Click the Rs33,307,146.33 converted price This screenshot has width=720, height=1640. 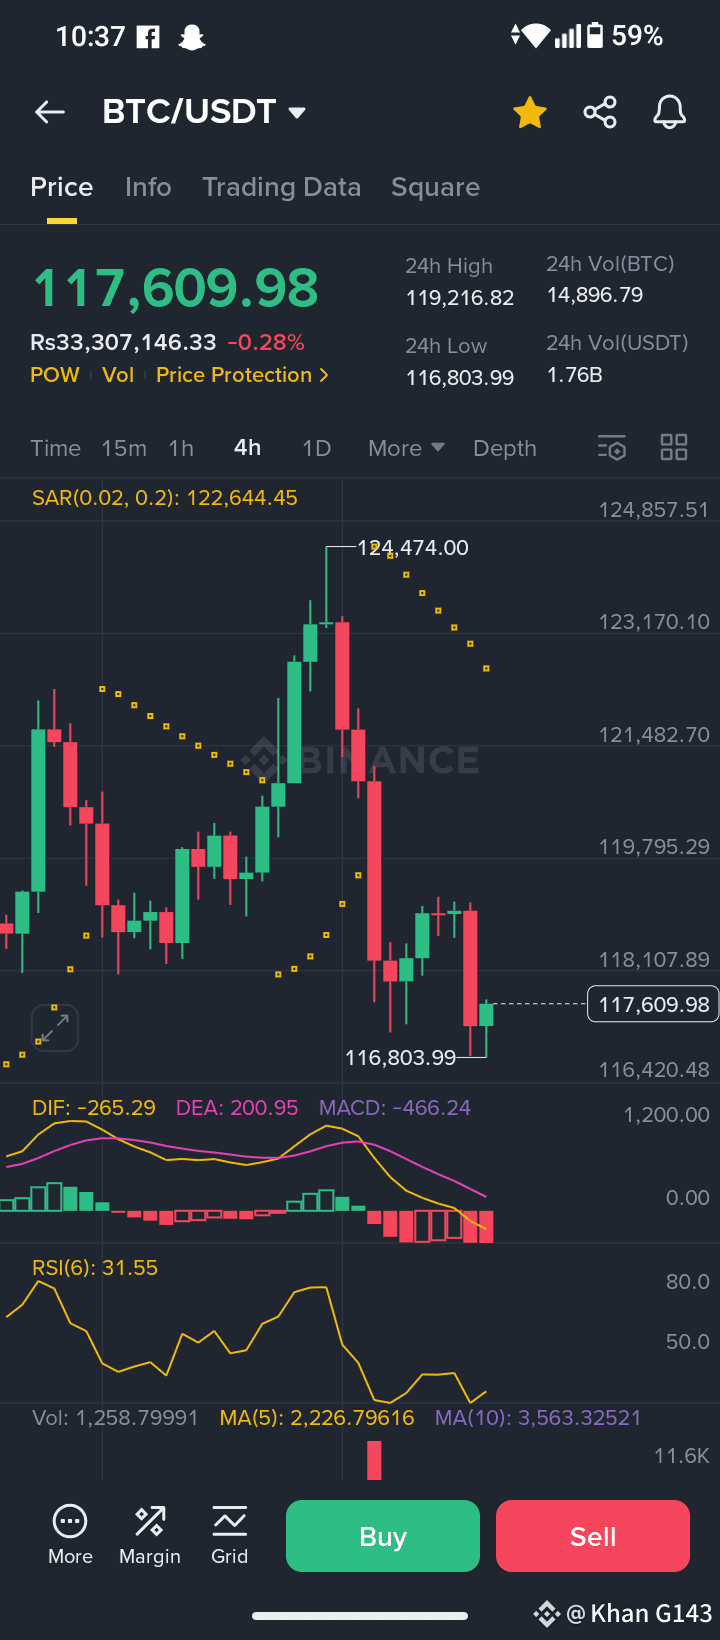click(123, 342)
